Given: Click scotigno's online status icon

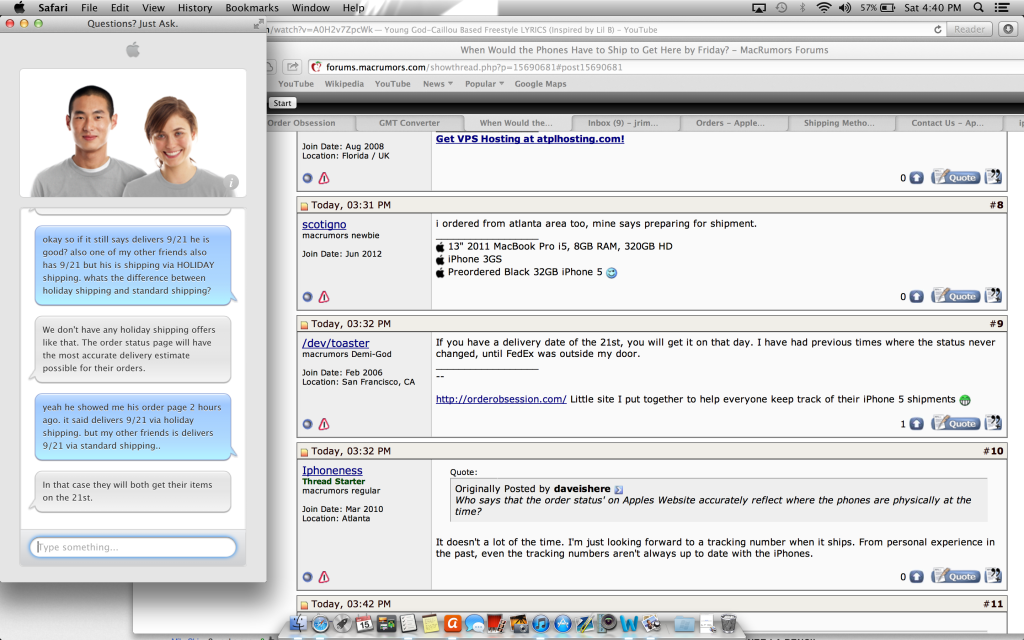Looking at the screenshot, I should point(307,297).
